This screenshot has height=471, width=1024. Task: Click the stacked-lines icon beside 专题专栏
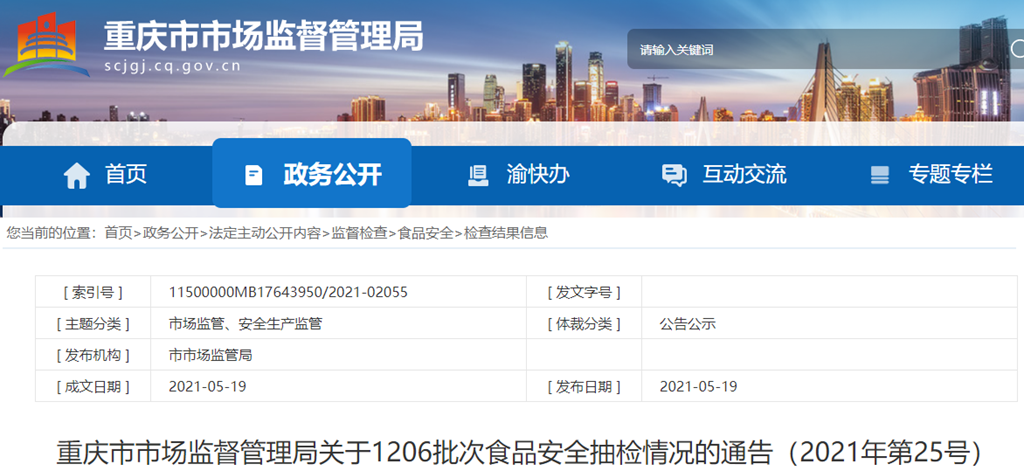tap(880, 176)
